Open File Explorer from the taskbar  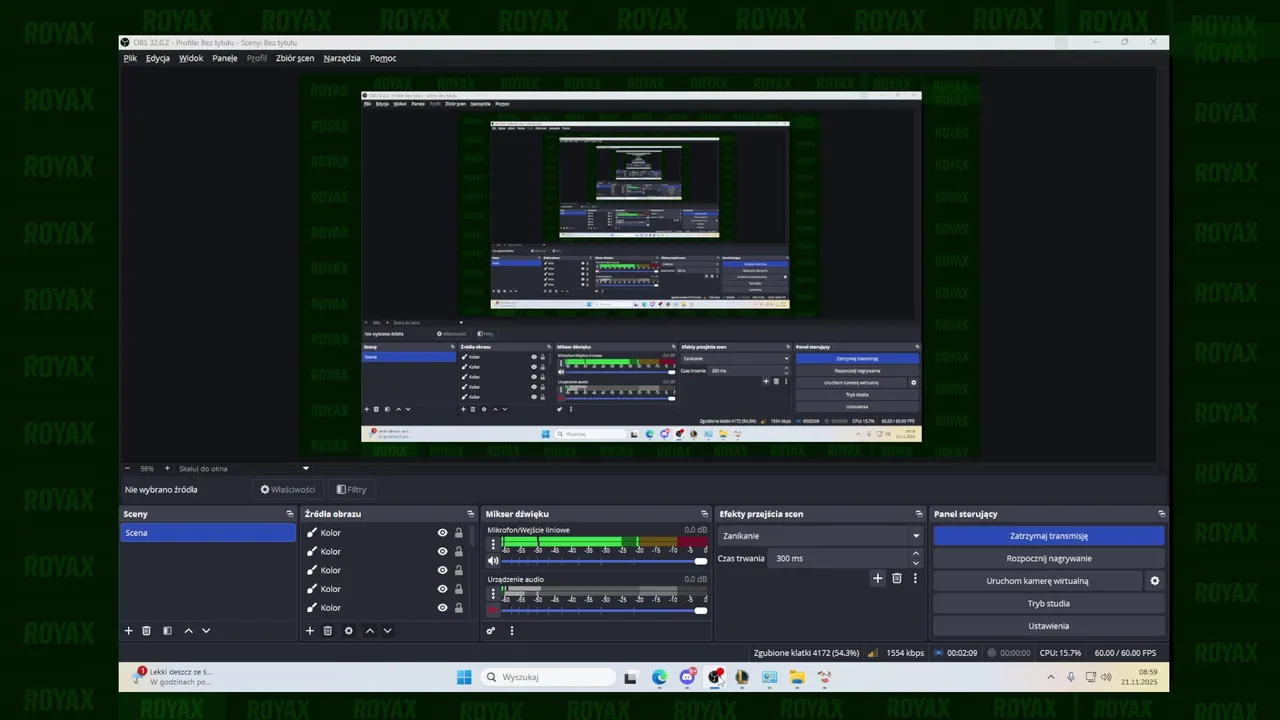pyautogui.click(x=797, y=677)
